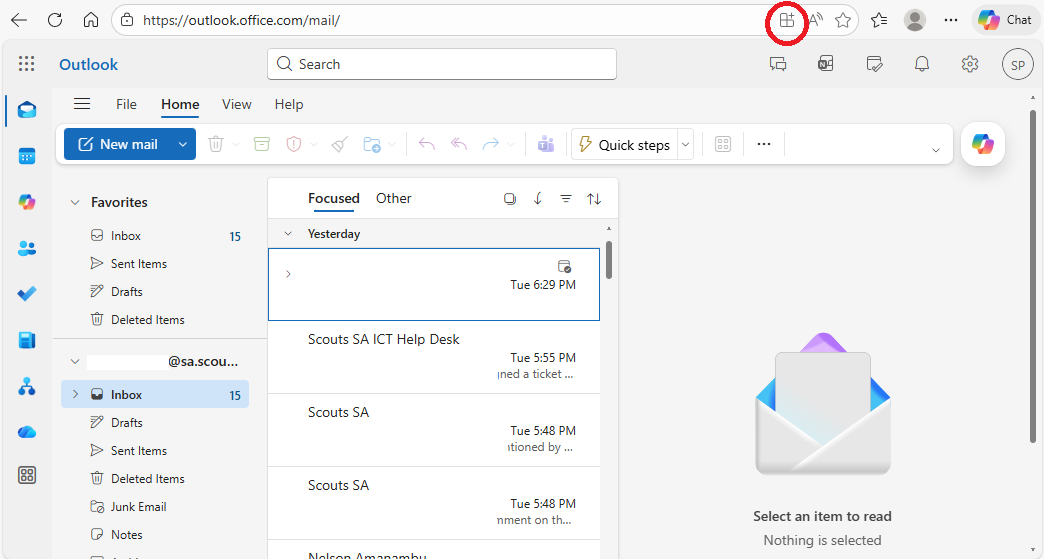Click the Microsoft 365 app launcher grid
Screen dimensions: 1044x559
tap(27, 64)
